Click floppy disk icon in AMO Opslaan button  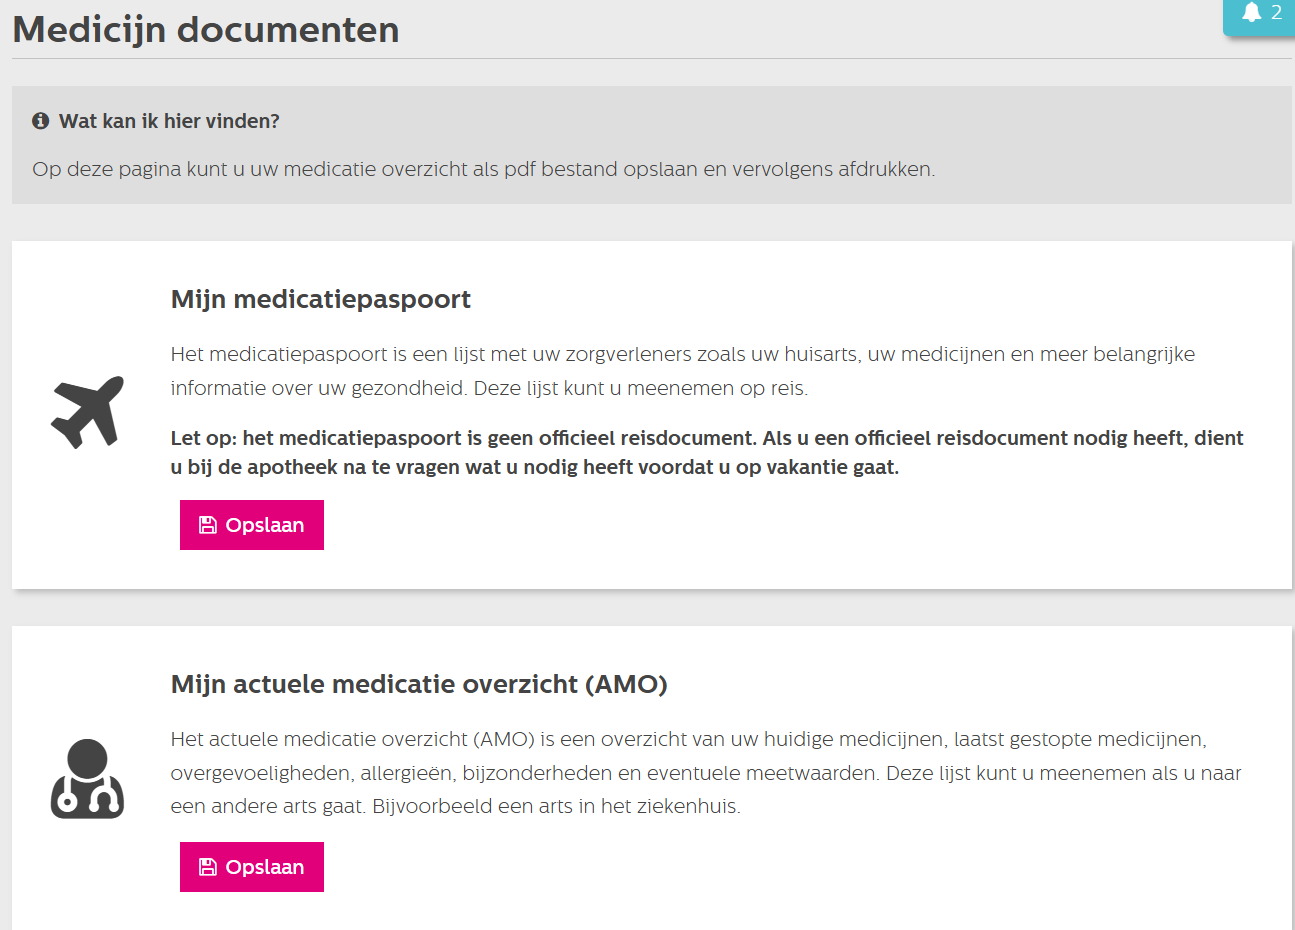click(208, 867)
